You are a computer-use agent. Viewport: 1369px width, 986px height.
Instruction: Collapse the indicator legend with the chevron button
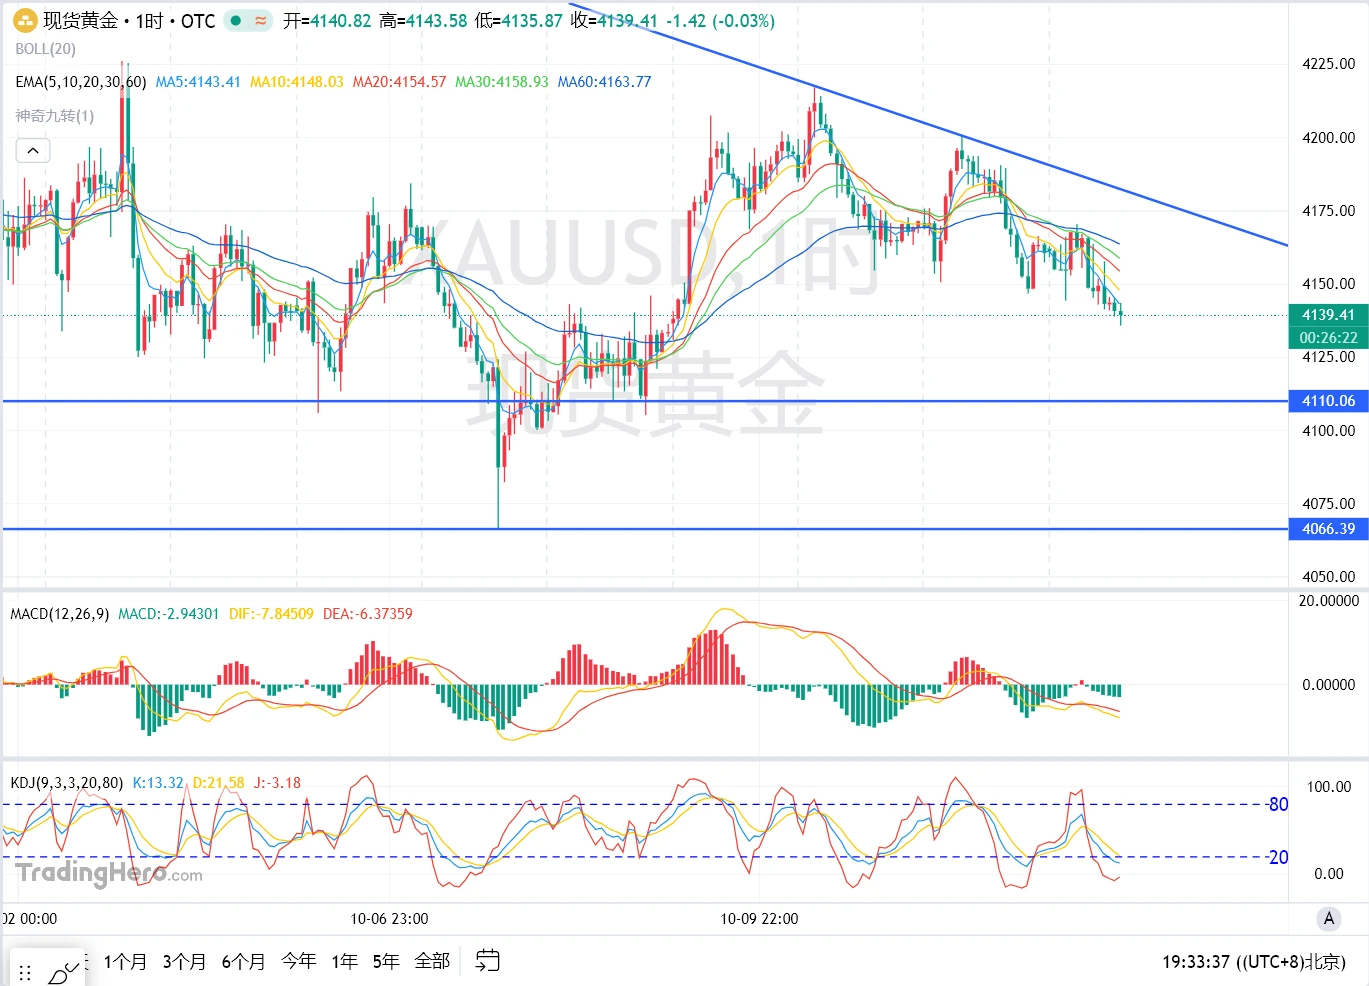tap(33, 151)
